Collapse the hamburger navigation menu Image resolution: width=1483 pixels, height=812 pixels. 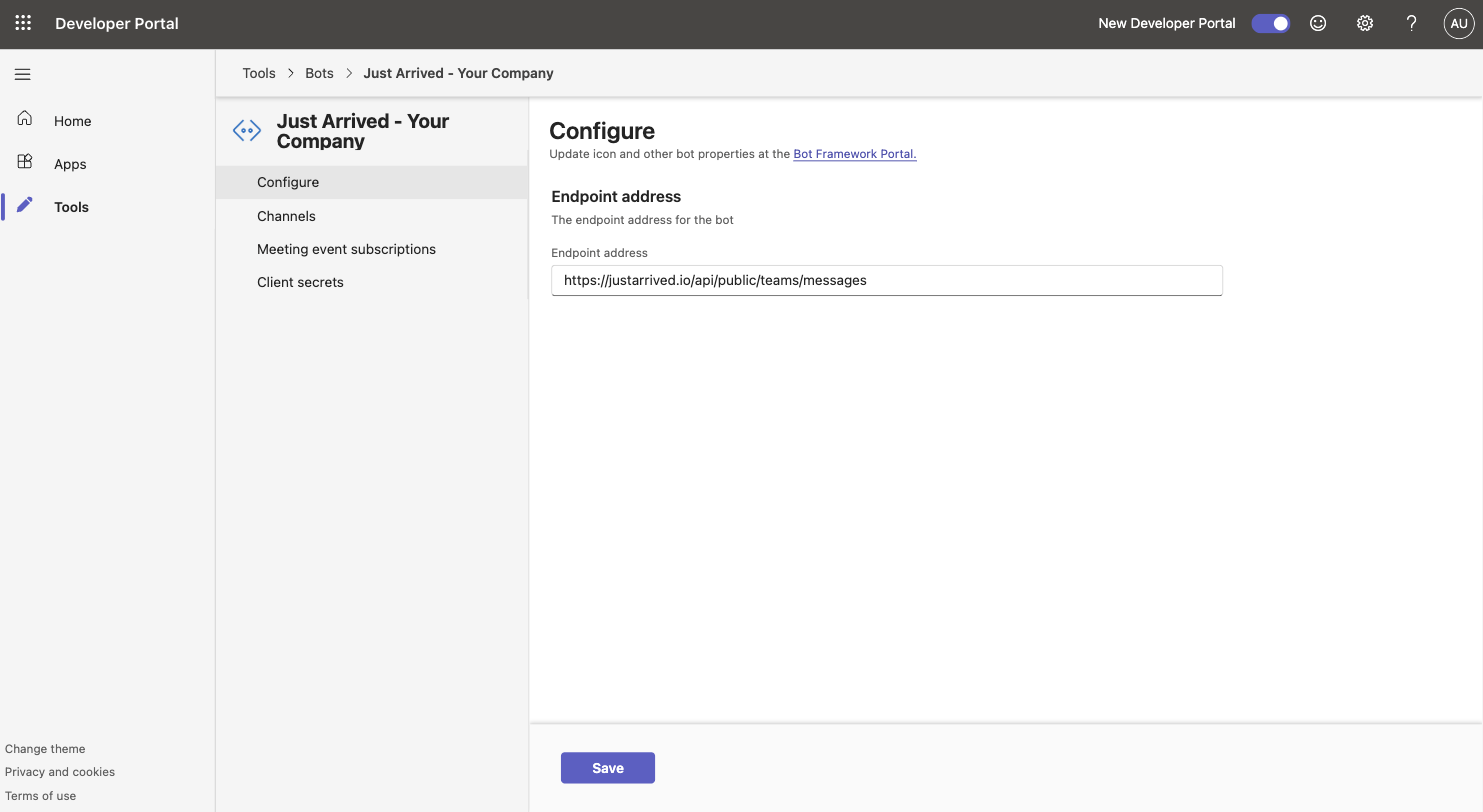point(23,74)
